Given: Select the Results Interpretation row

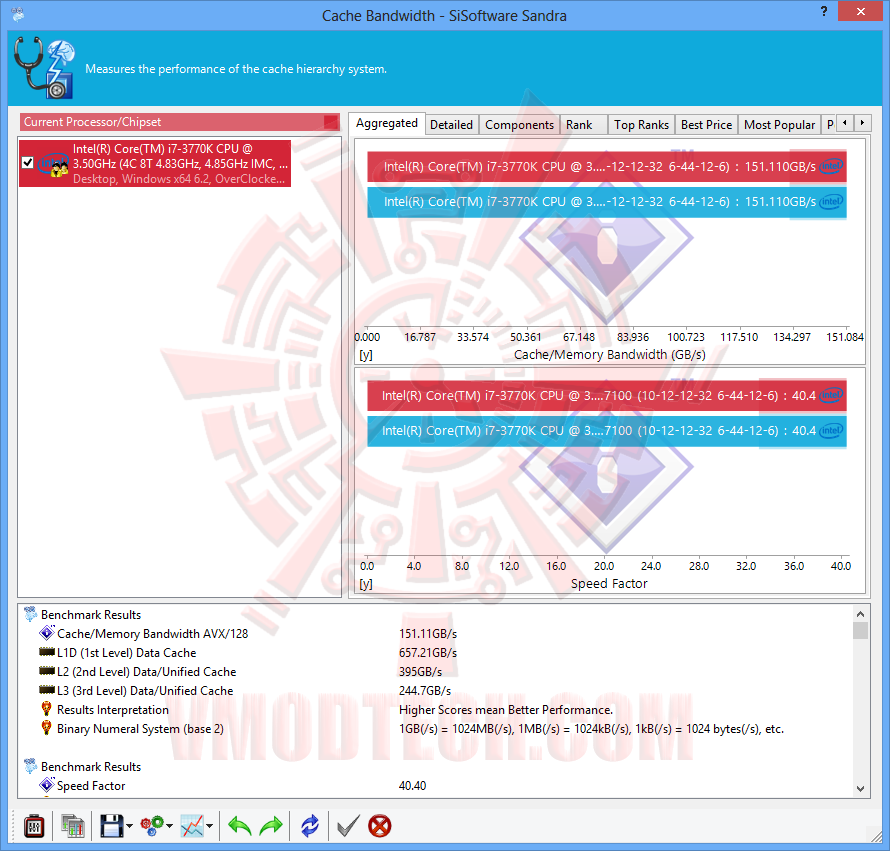Looking at the screenshot, I should 113,710.
